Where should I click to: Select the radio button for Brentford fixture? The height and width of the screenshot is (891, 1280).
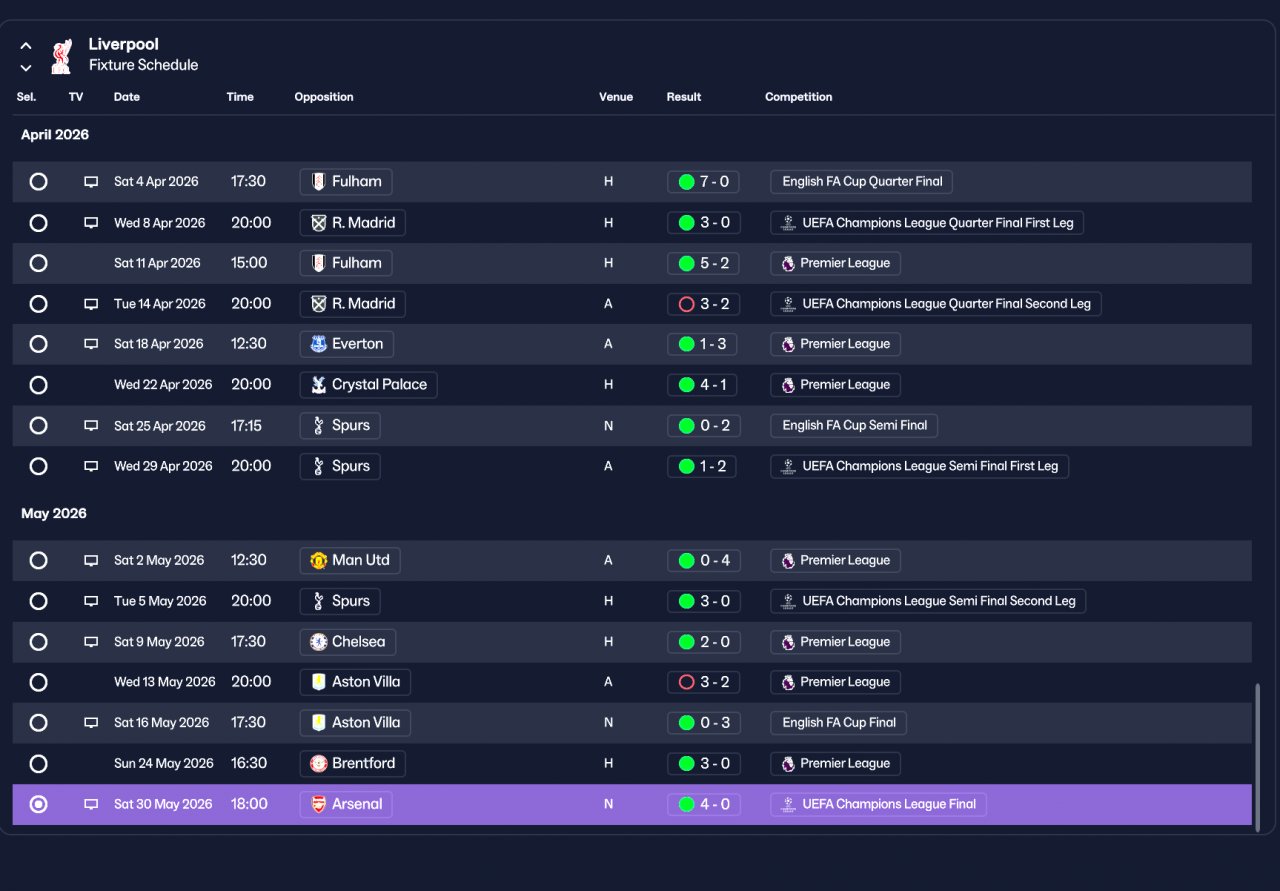(38, 764)
